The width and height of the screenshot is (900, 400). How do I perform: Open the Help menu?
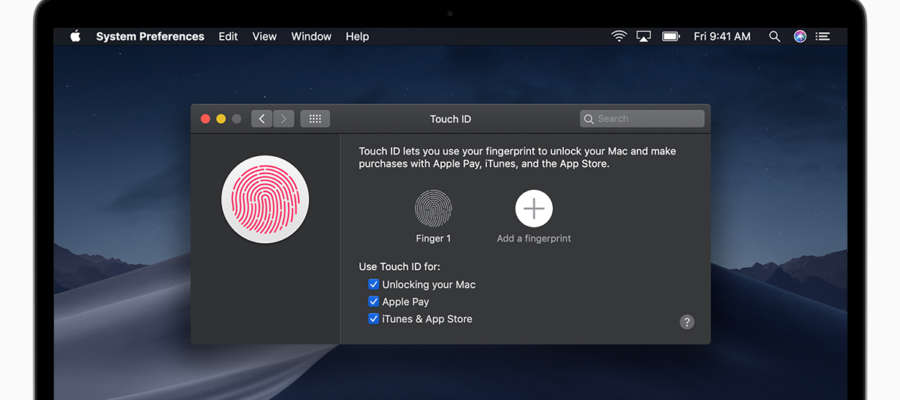[x=357, y=36]
